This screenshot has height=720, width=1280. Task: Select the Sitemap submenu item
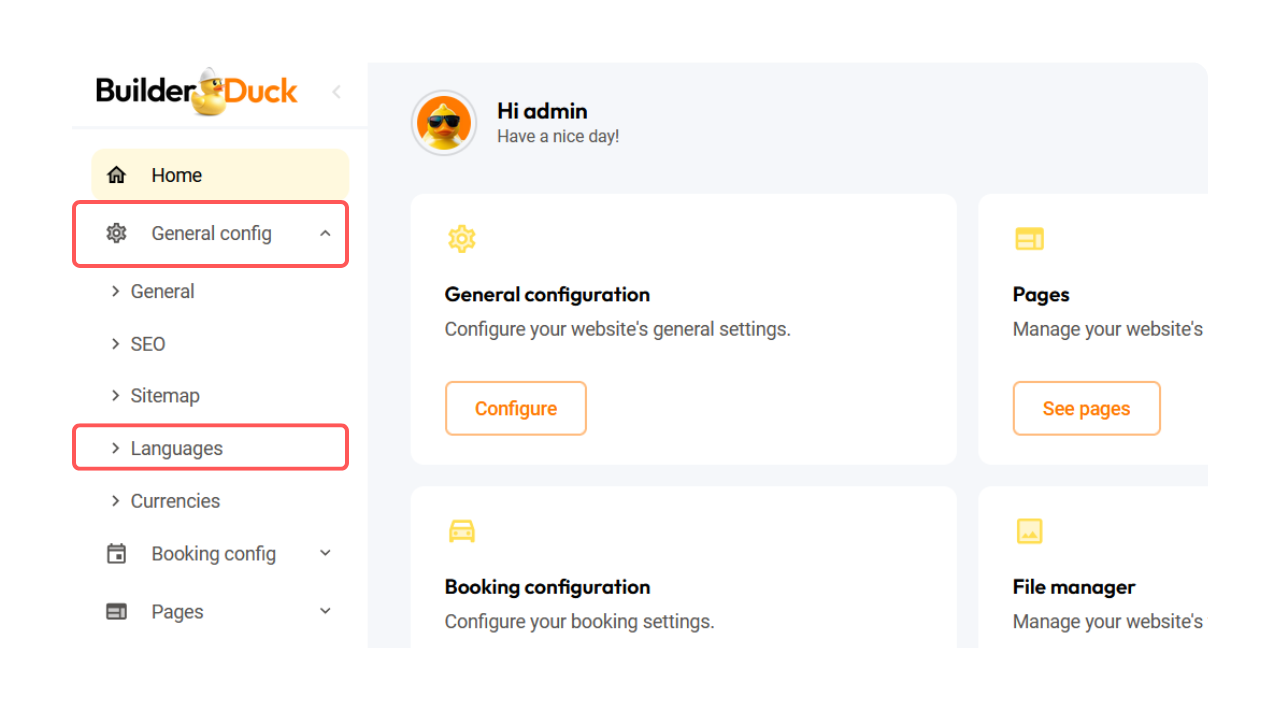[165, 396]
